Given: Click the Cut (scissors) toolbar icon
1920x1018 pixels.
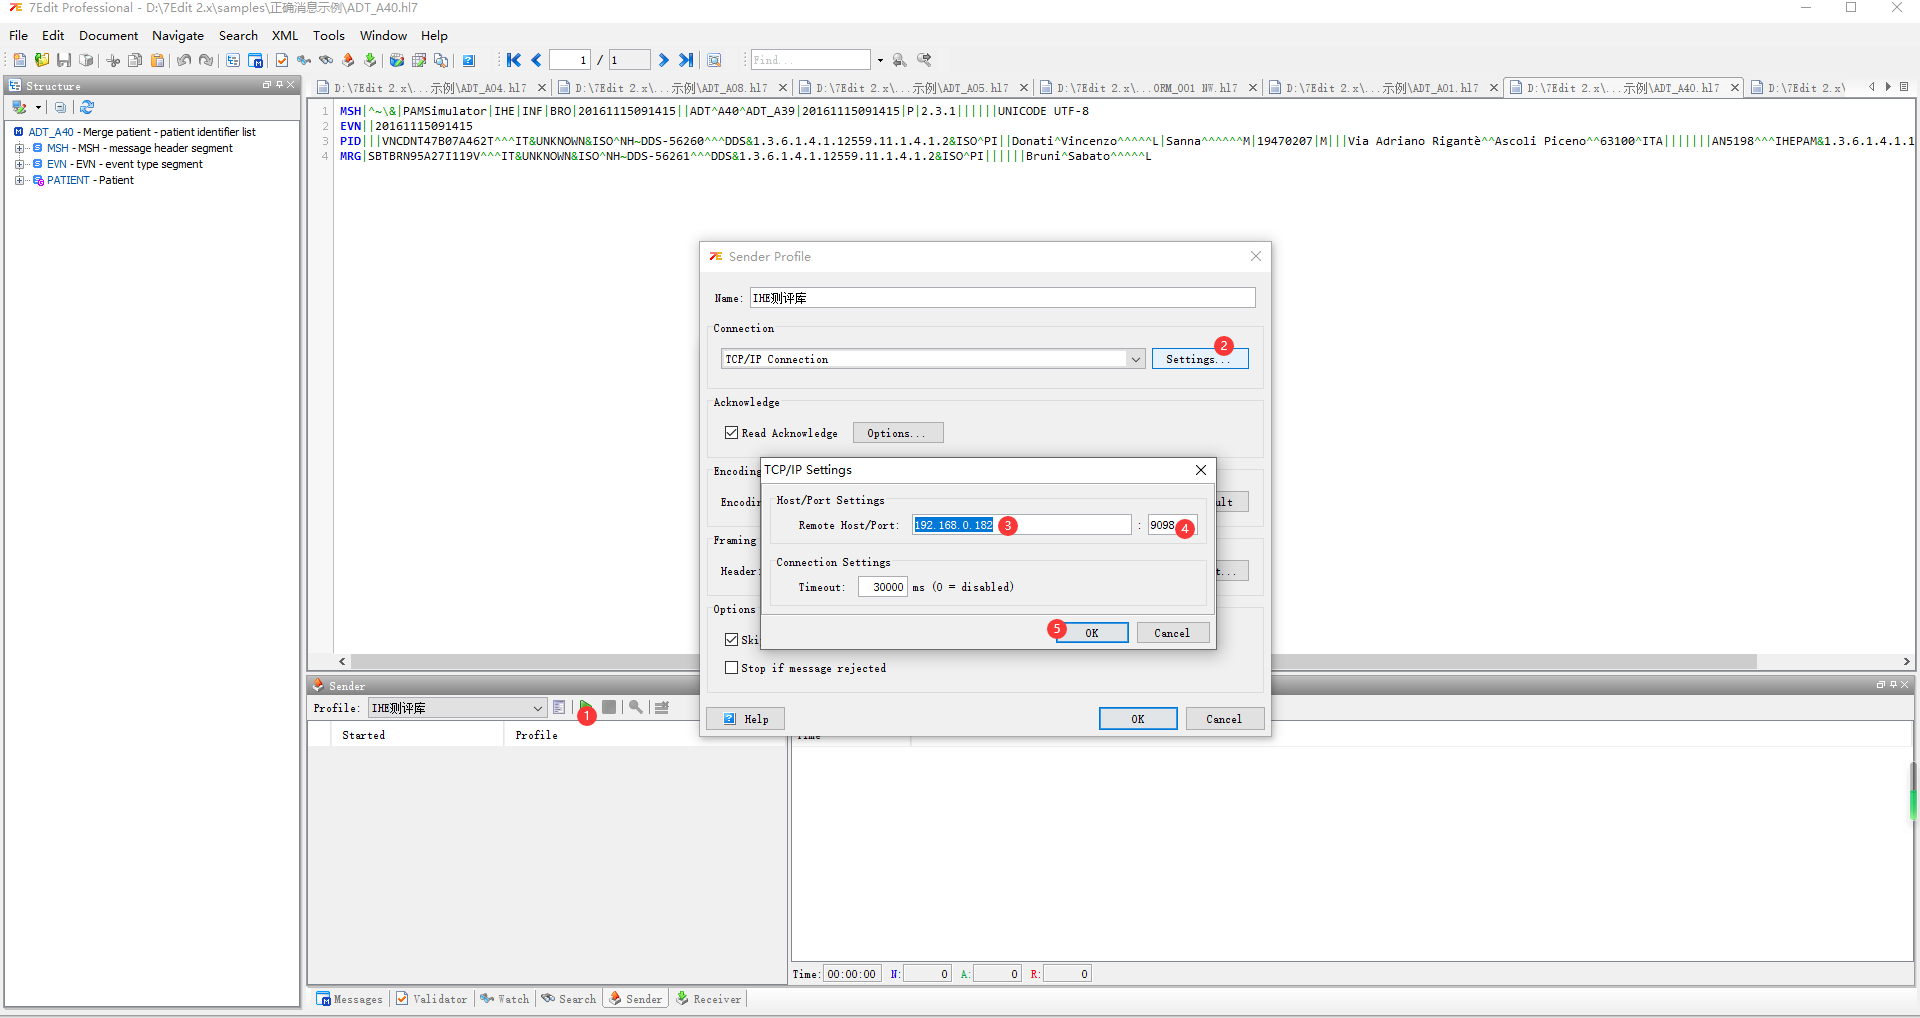Looking at the screenshot, I should (x=113, y=60).
